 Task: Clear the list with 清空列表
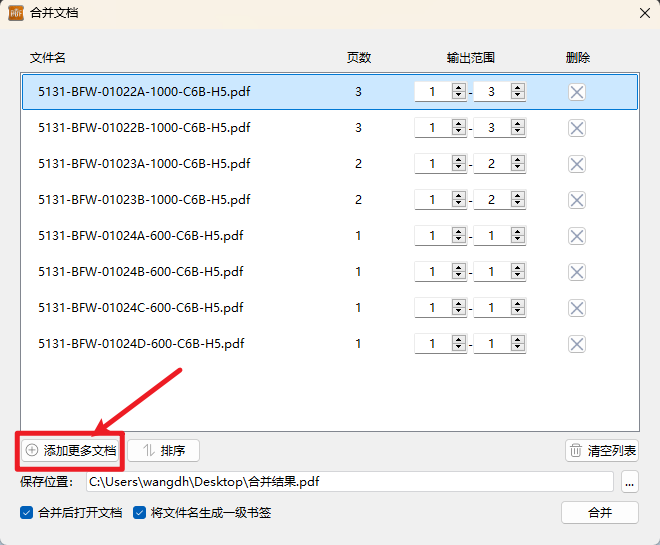coord(602,451)
